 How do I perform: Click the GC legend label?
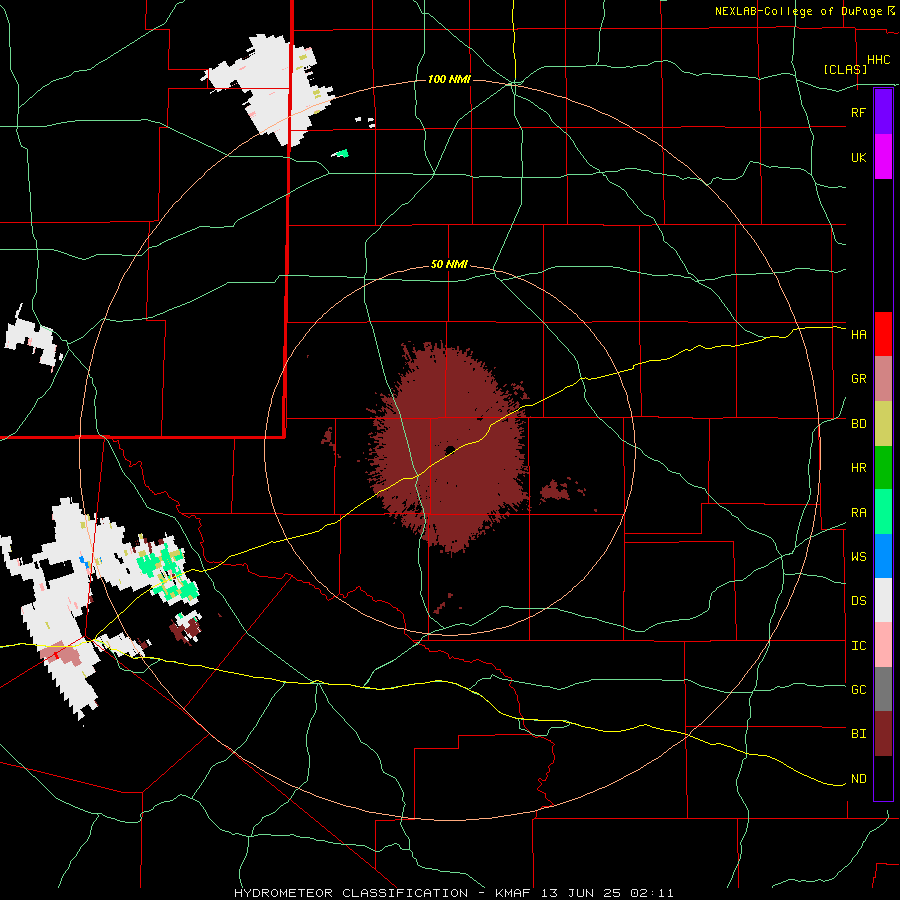[x=858, y=690]
